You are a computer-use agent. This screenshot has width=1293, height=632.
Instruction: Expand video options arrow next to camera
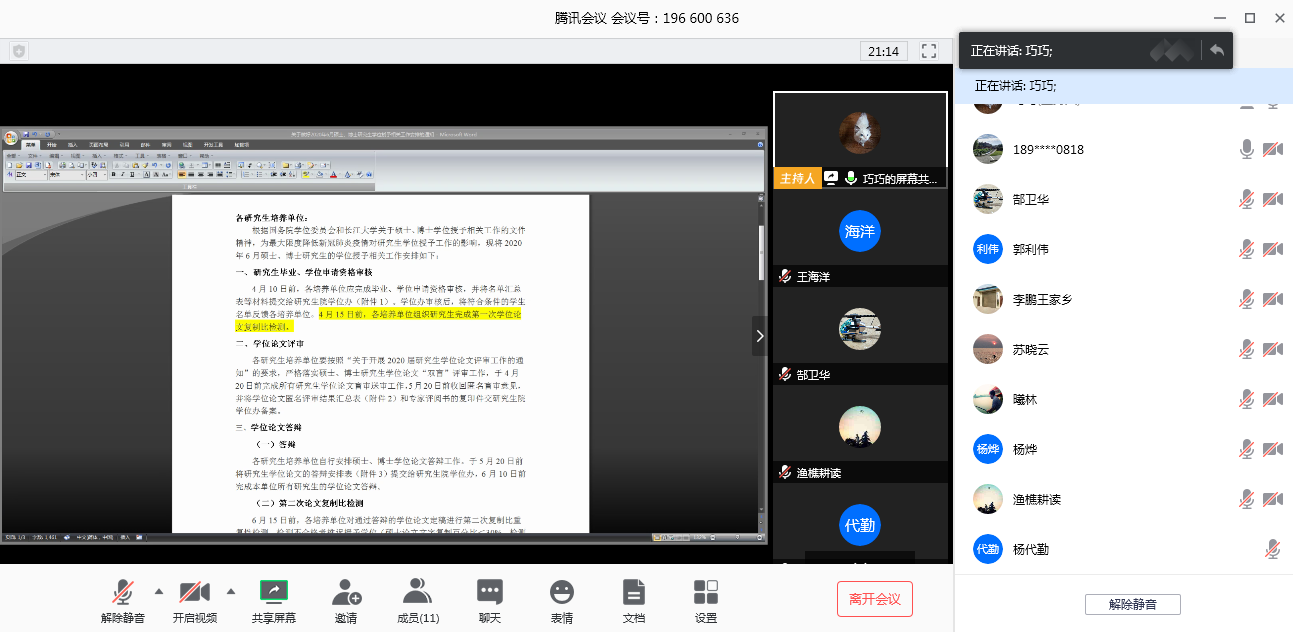pos(231,591)
